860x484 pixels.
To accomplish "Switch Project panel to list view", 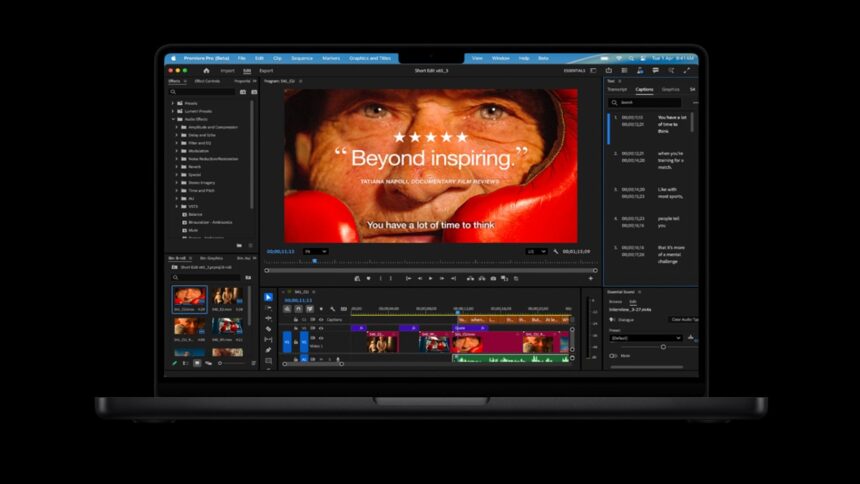I will click(185, 363).
